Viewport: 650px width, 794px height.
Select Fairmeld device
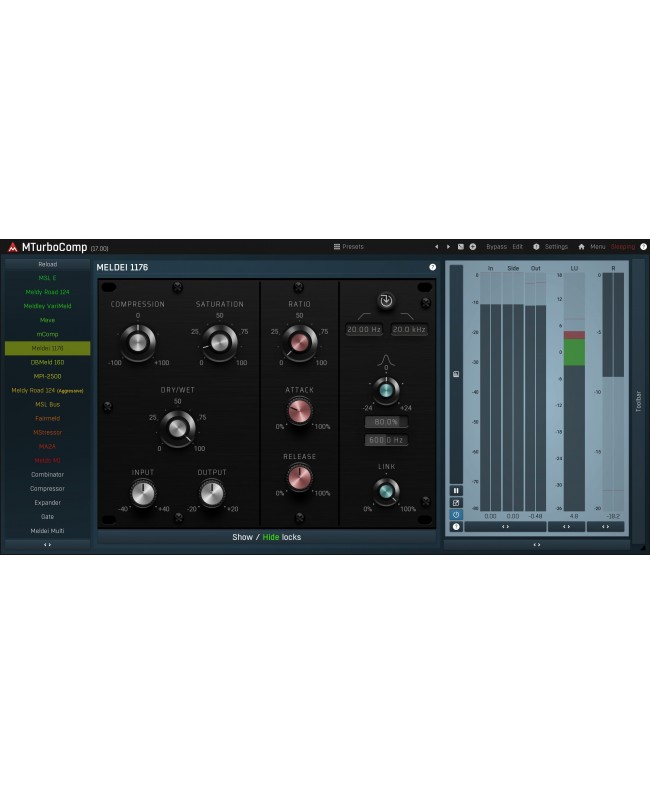(x=48, y=419)
